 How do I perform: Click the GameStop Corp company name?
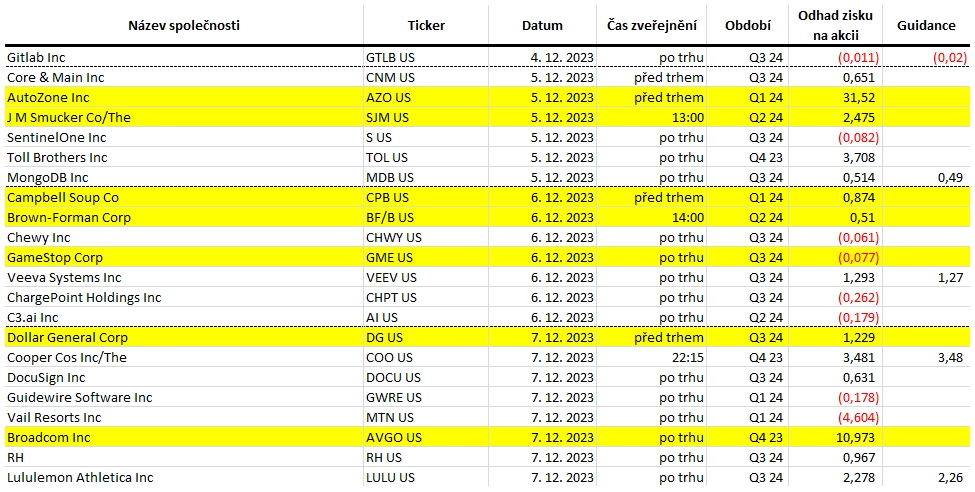55,258
